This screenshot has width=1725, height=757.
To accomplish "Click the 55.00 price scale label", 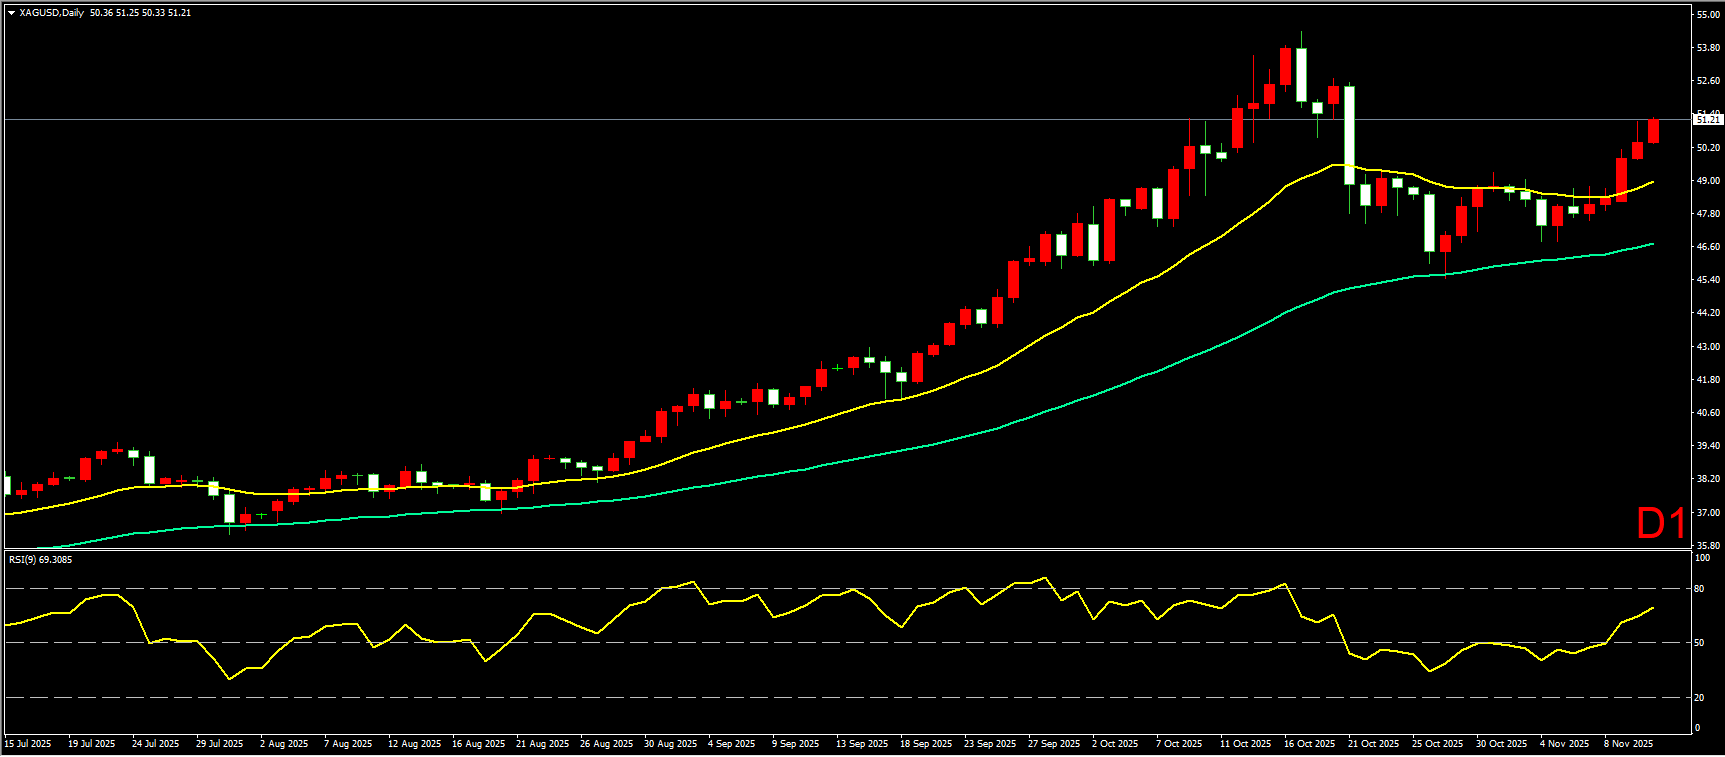I will [x=1708, y=15].
